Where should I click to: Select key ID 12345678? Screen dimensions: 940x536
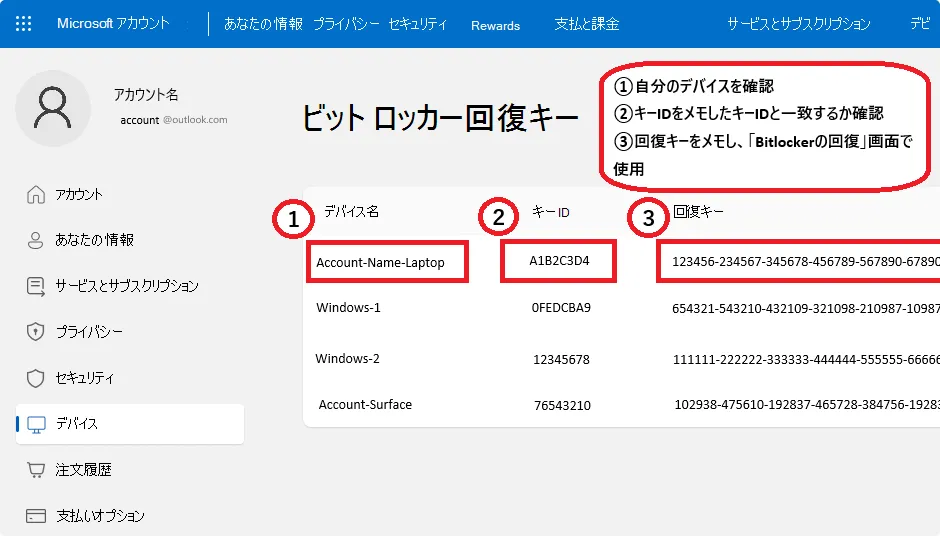pos(562,360)
